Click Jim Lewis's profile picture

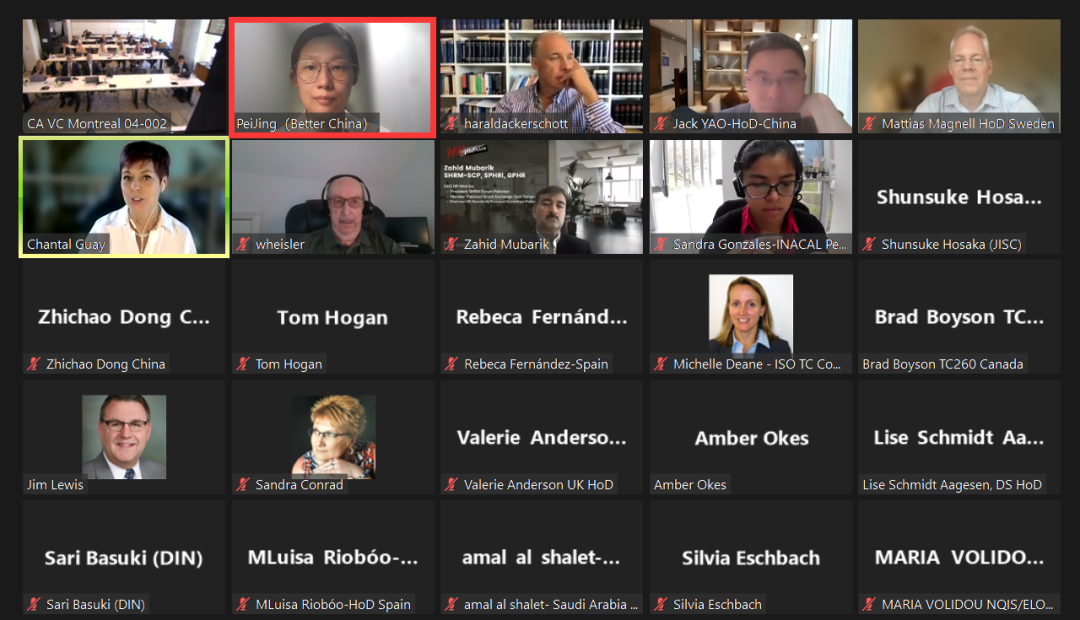pyautogui.click(x=124, y=437)
